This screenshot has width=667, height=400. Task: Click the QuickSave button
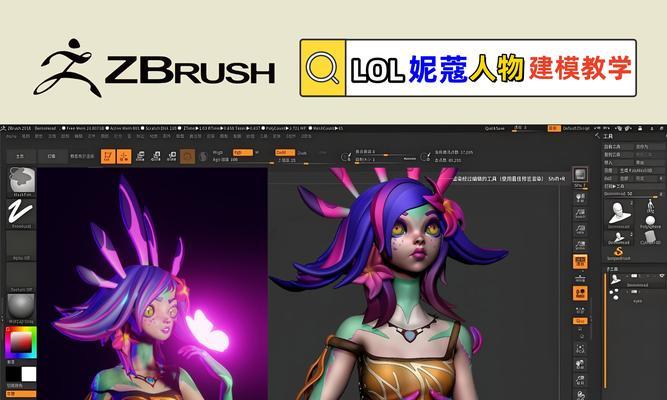(496, 129)
